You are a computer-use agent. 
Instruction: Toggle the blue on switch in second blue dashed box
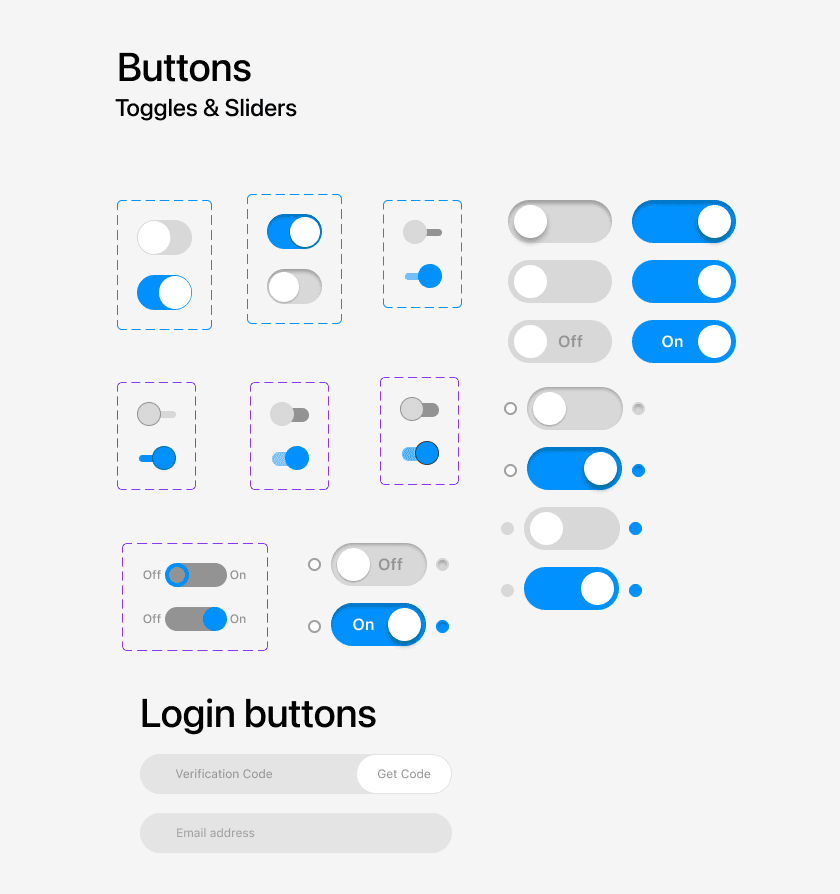click(294, 231)
